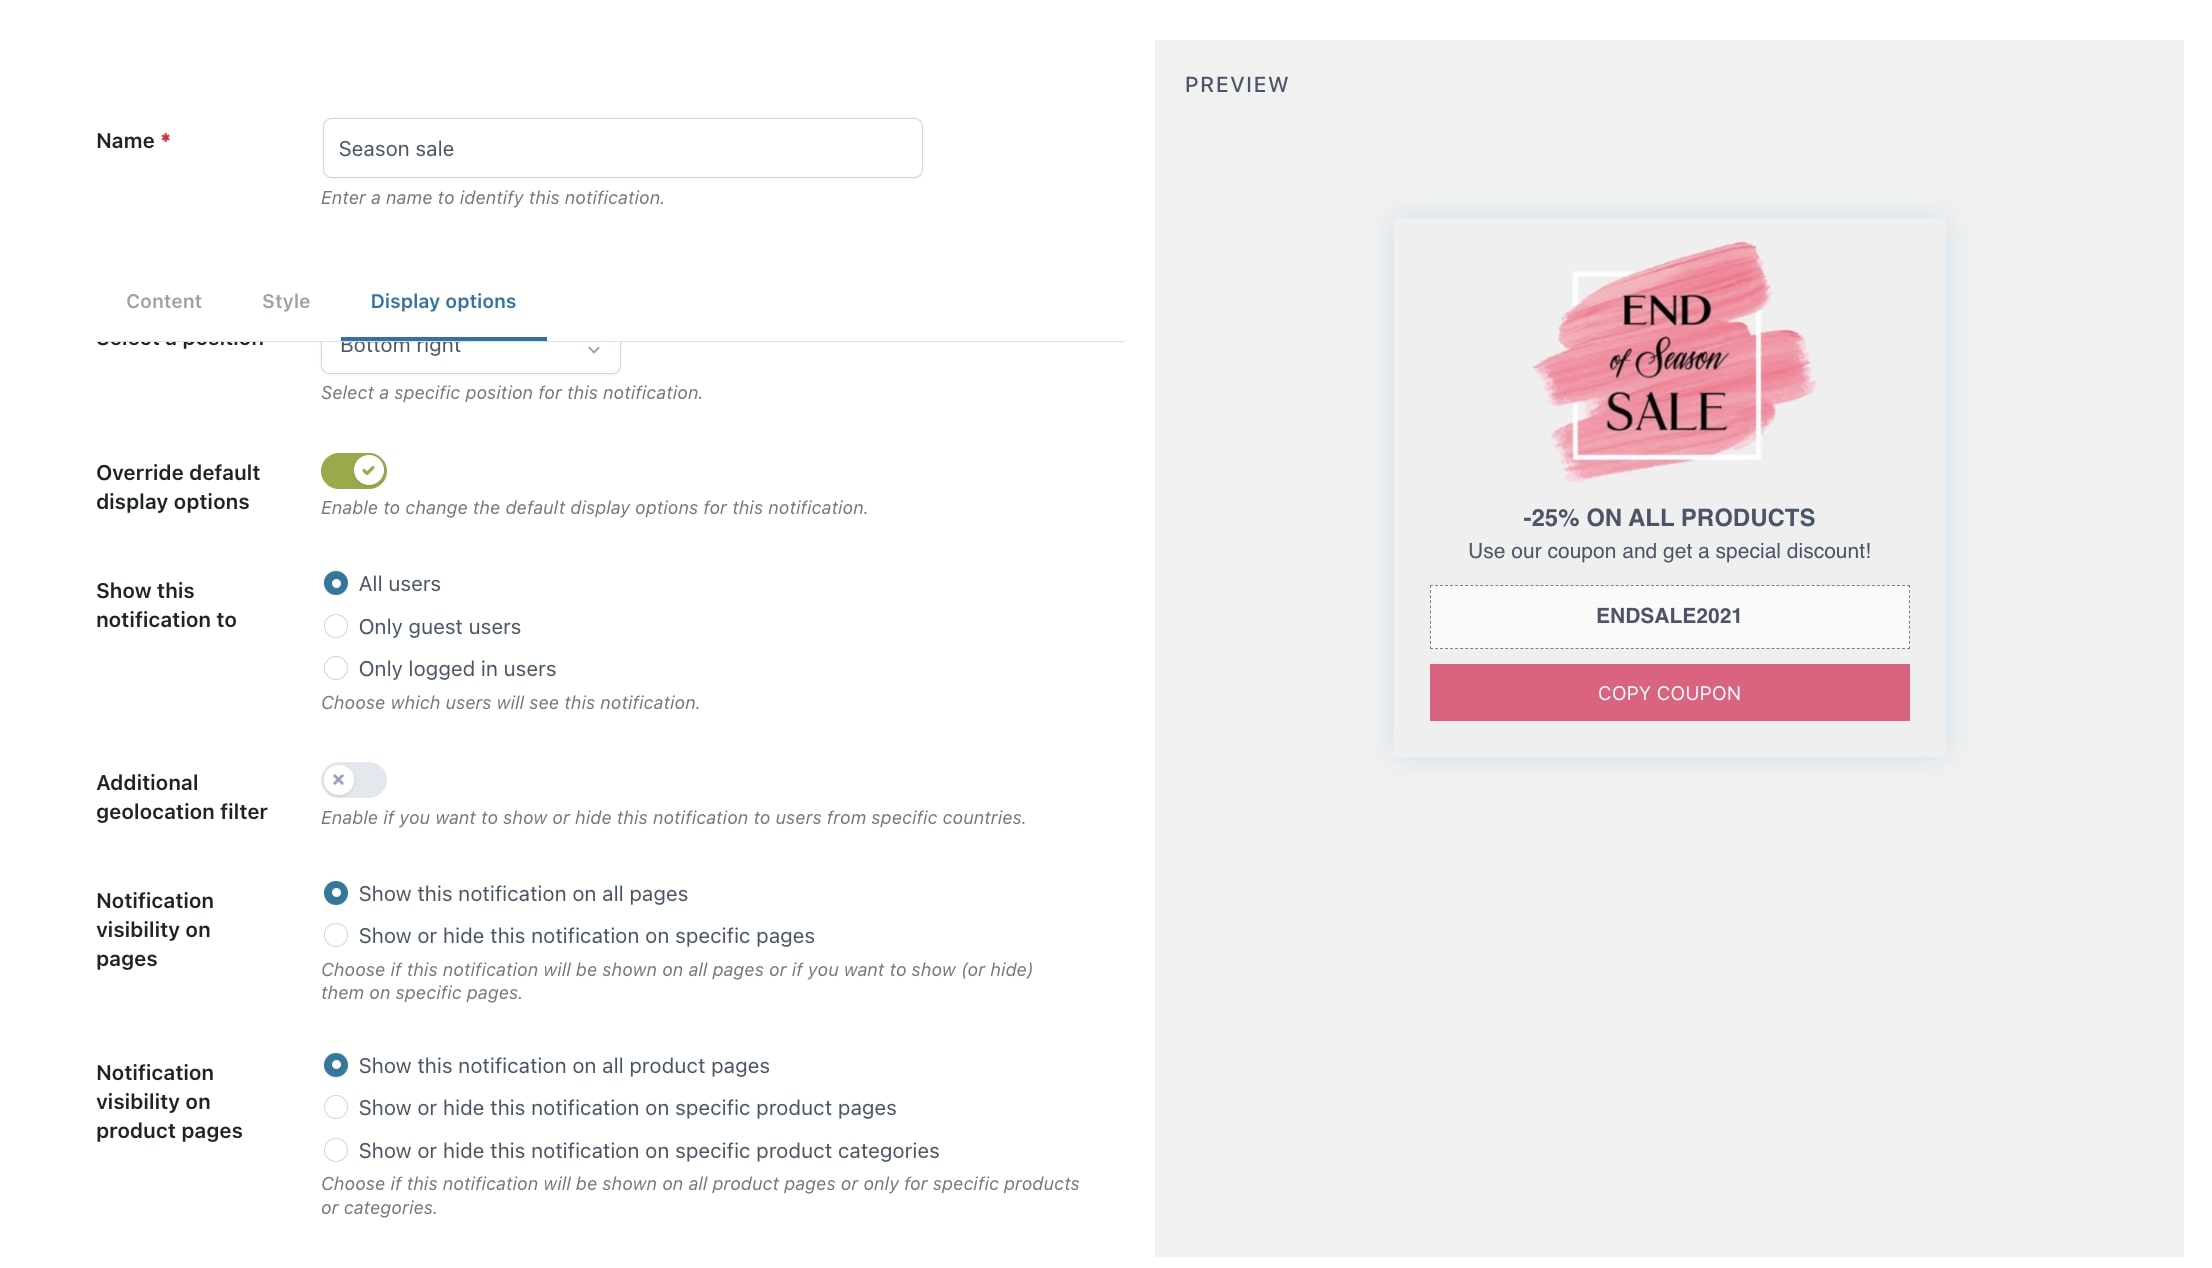Viewport: 2212px width, 1268px height.
Task: Click the Display options tab
Action: click(x=443, y=301)
